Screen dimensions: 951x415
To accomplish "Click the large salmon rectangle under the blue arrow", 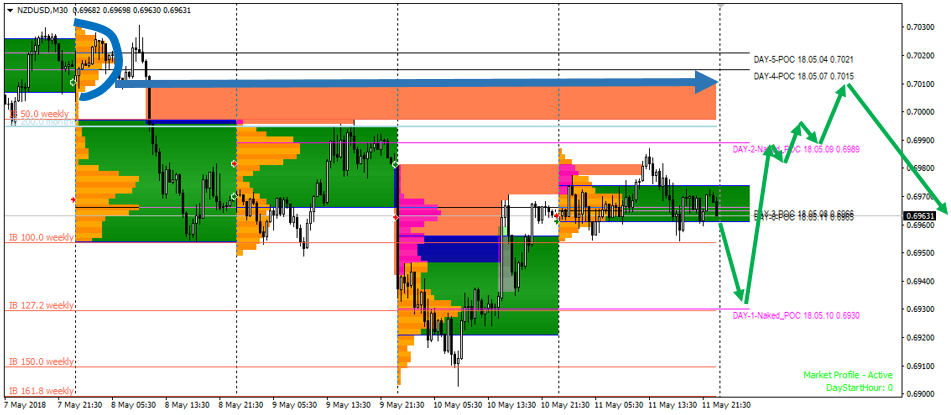I will 430,105.
